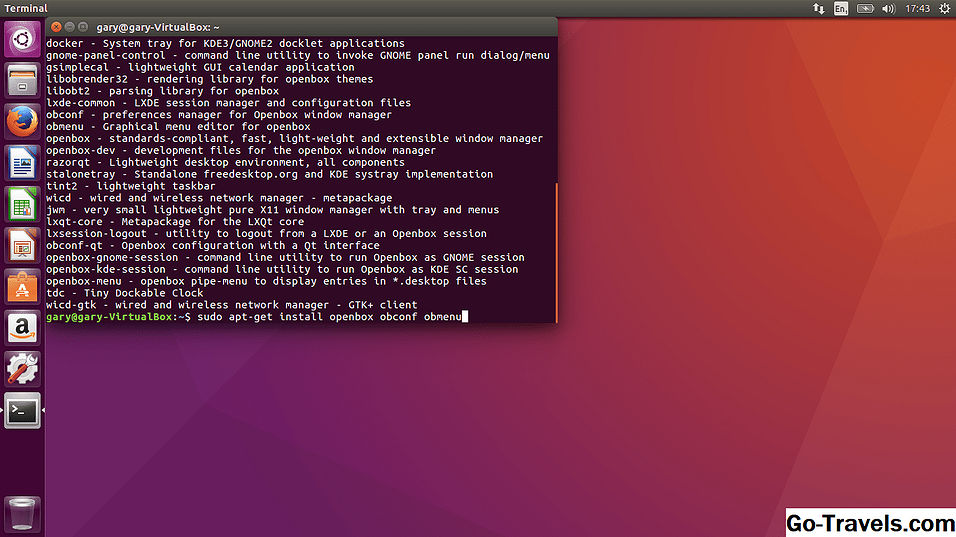Open the En keyboard layout indicator

(841, 9)
